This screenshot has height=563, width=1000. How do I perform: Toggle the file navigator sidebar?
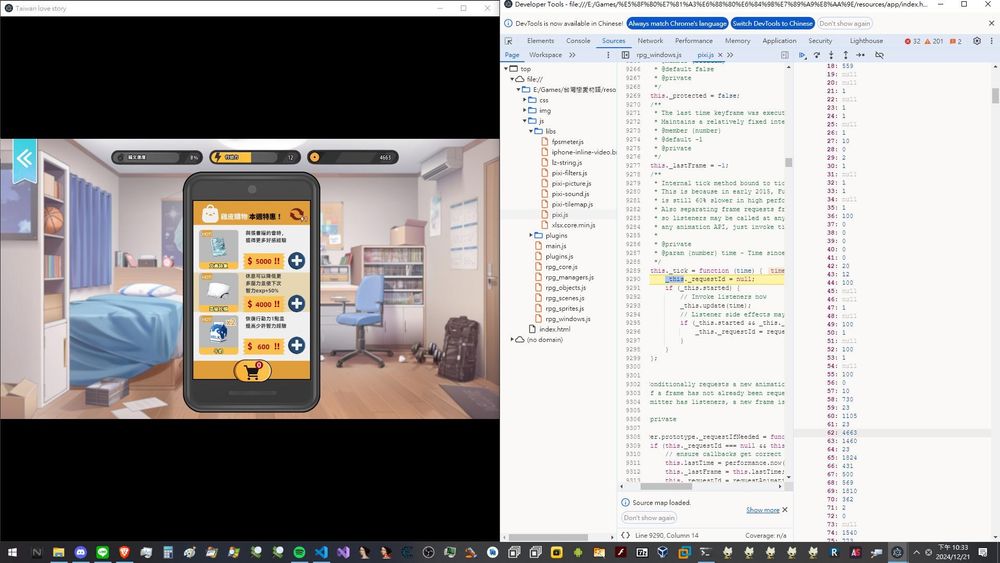point(626,55)
